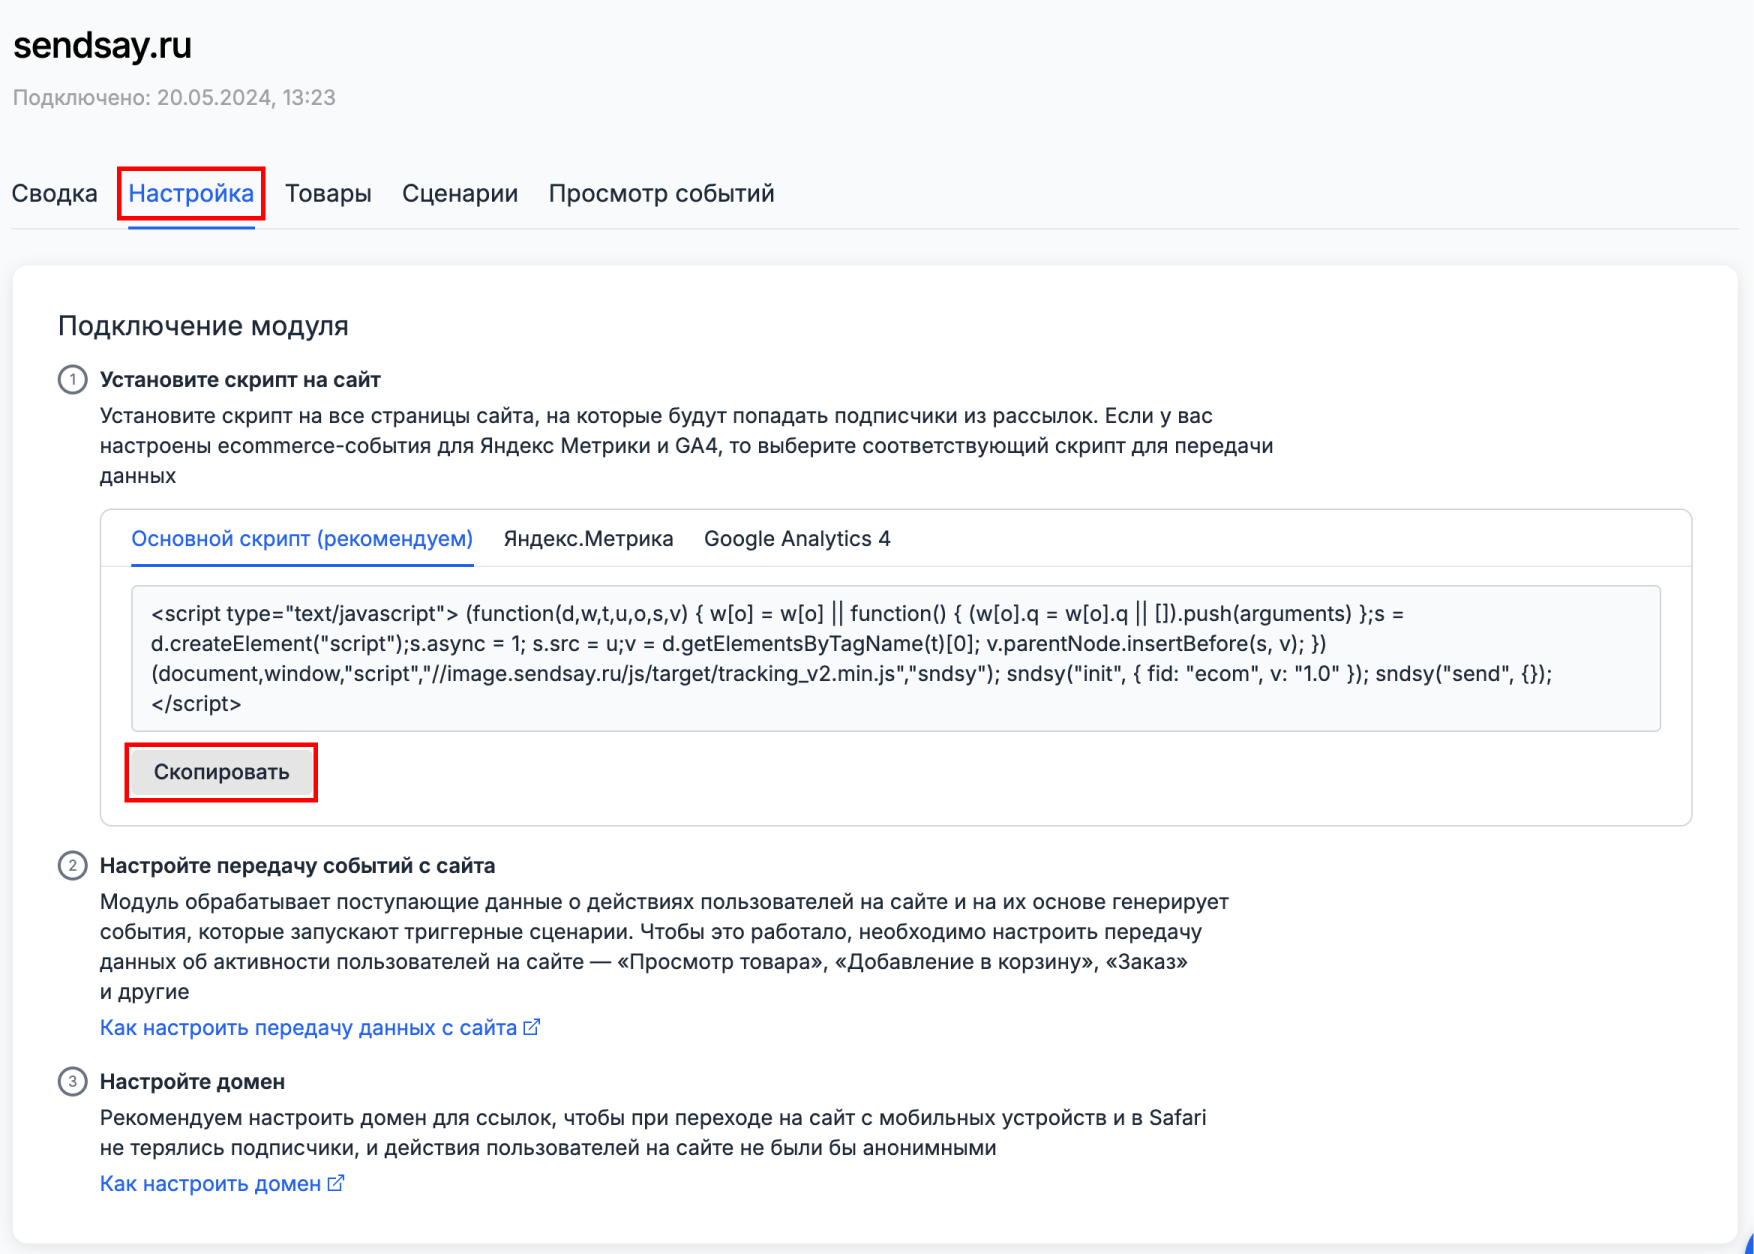Click the step 2 circle number icon
Viewport: 1754px width, 1254px height.
[72, 866]
